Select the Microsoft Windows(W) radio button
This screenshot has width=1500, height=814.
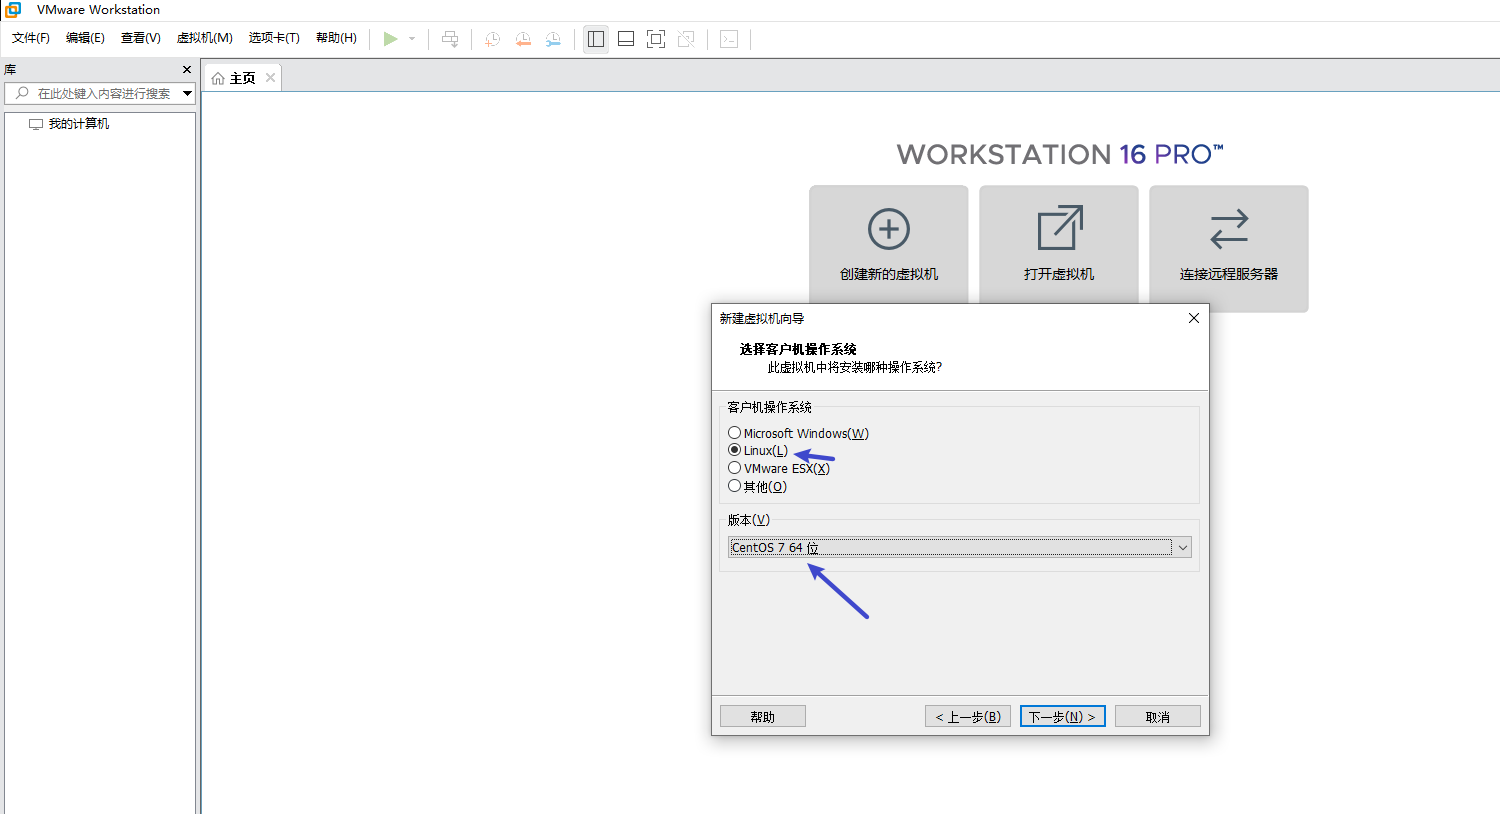pos(735,433)
